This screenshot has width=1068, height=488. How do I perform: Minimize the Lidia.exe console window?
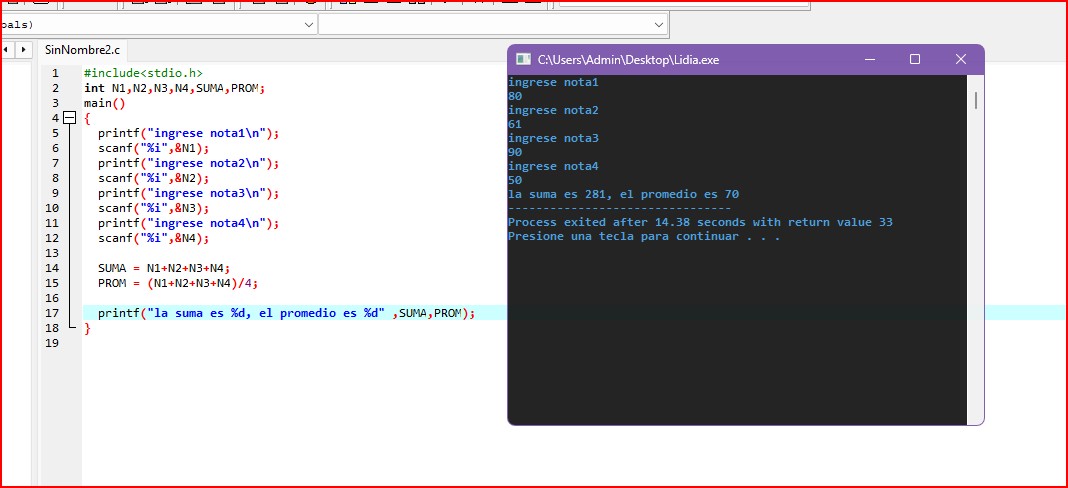pos(868,60)
